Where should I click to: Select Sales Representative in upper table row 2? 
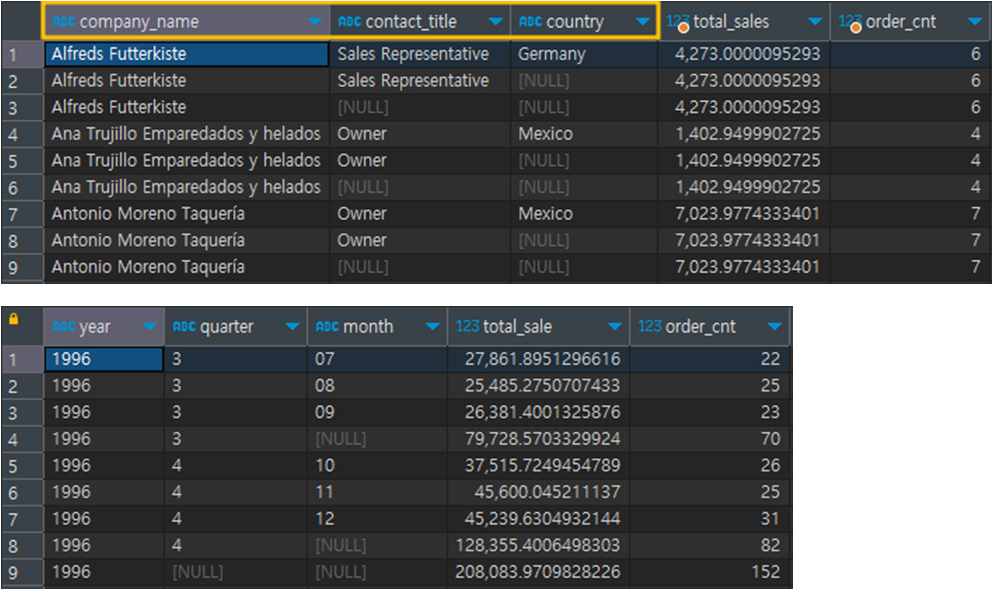pyautogui.click(x=420, y=81)
